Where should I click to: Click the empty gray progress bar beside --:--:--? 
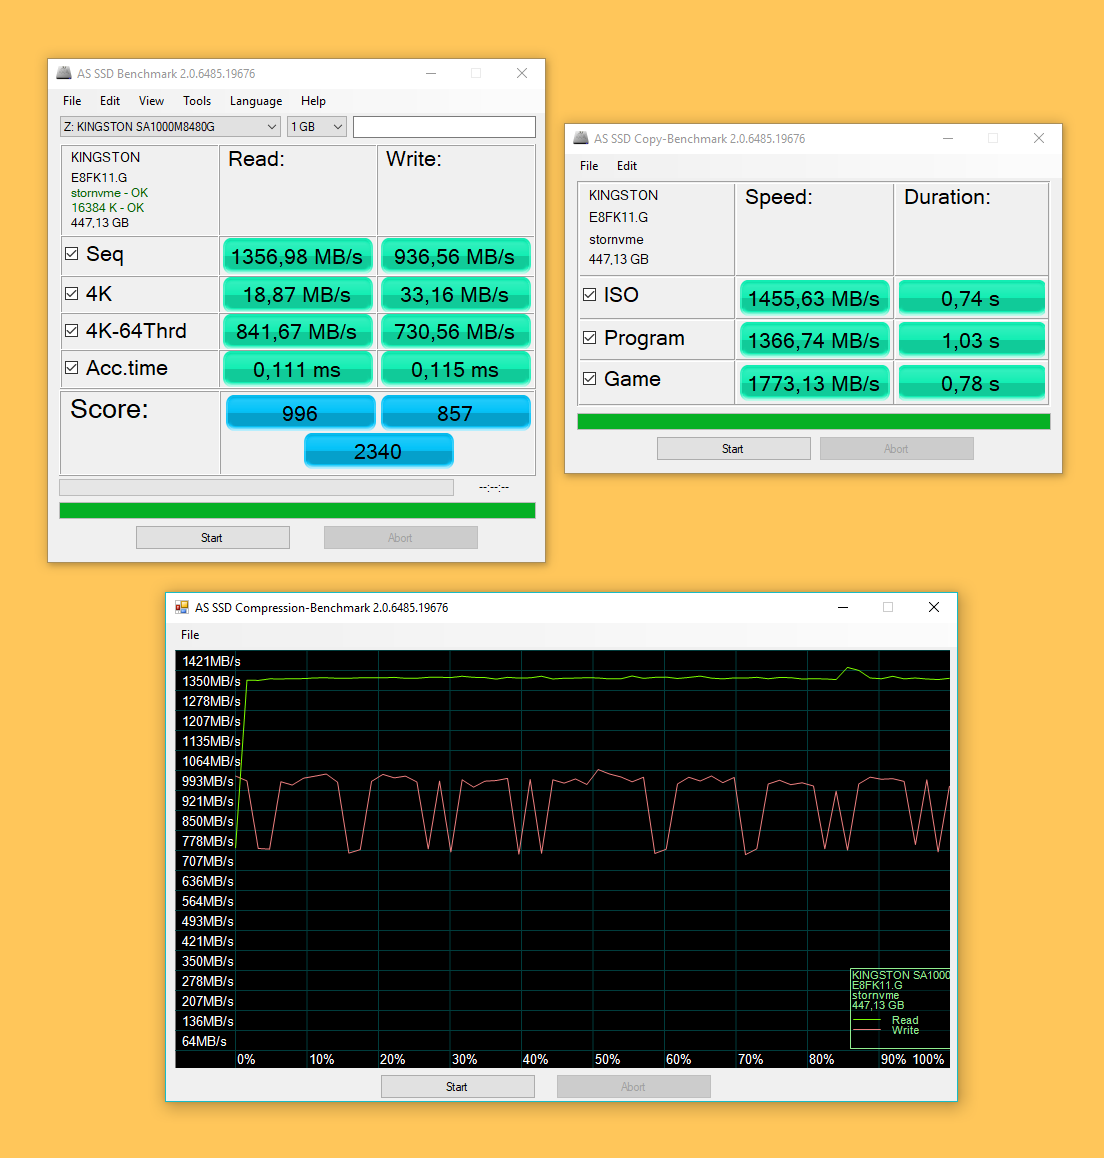(256, 487)
